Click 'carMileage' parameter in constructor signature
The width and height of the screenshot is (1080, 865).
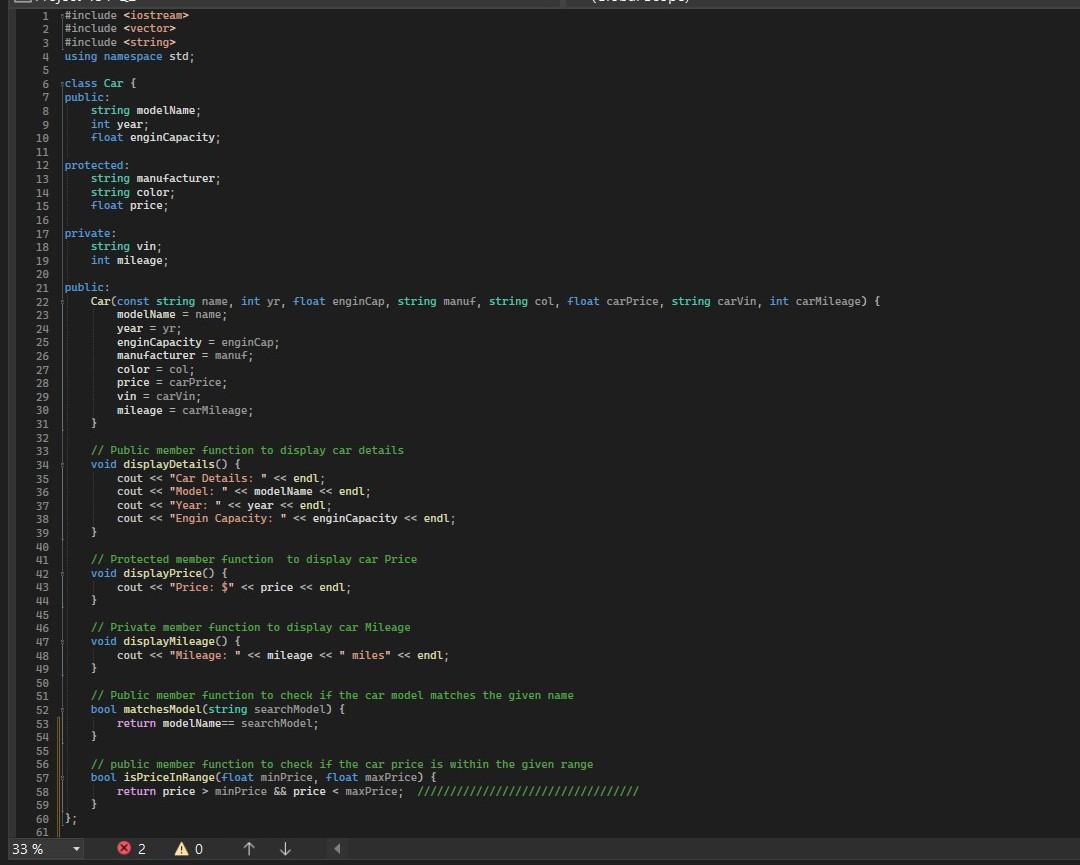click(x=828, y=301)
